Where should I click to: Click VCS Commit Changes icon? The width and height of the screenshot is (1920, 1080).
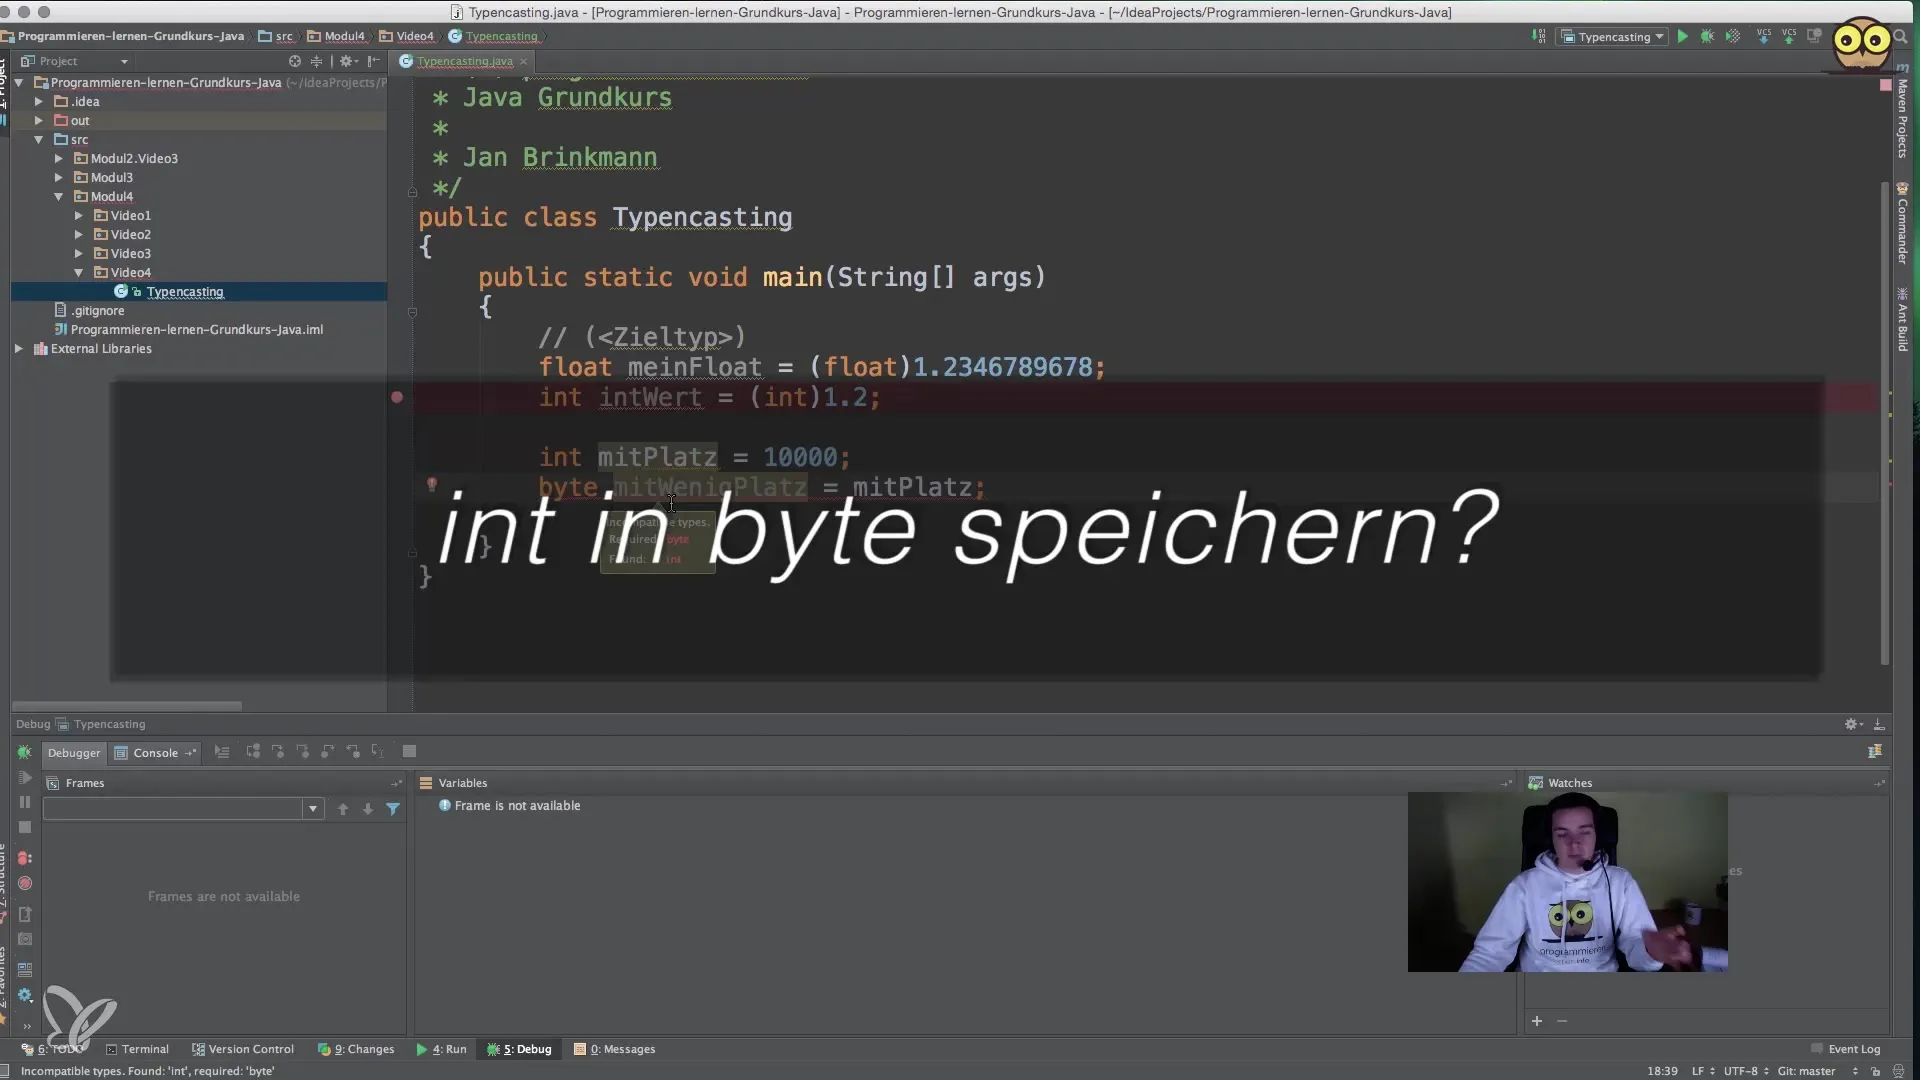[x=1788, y=36]
